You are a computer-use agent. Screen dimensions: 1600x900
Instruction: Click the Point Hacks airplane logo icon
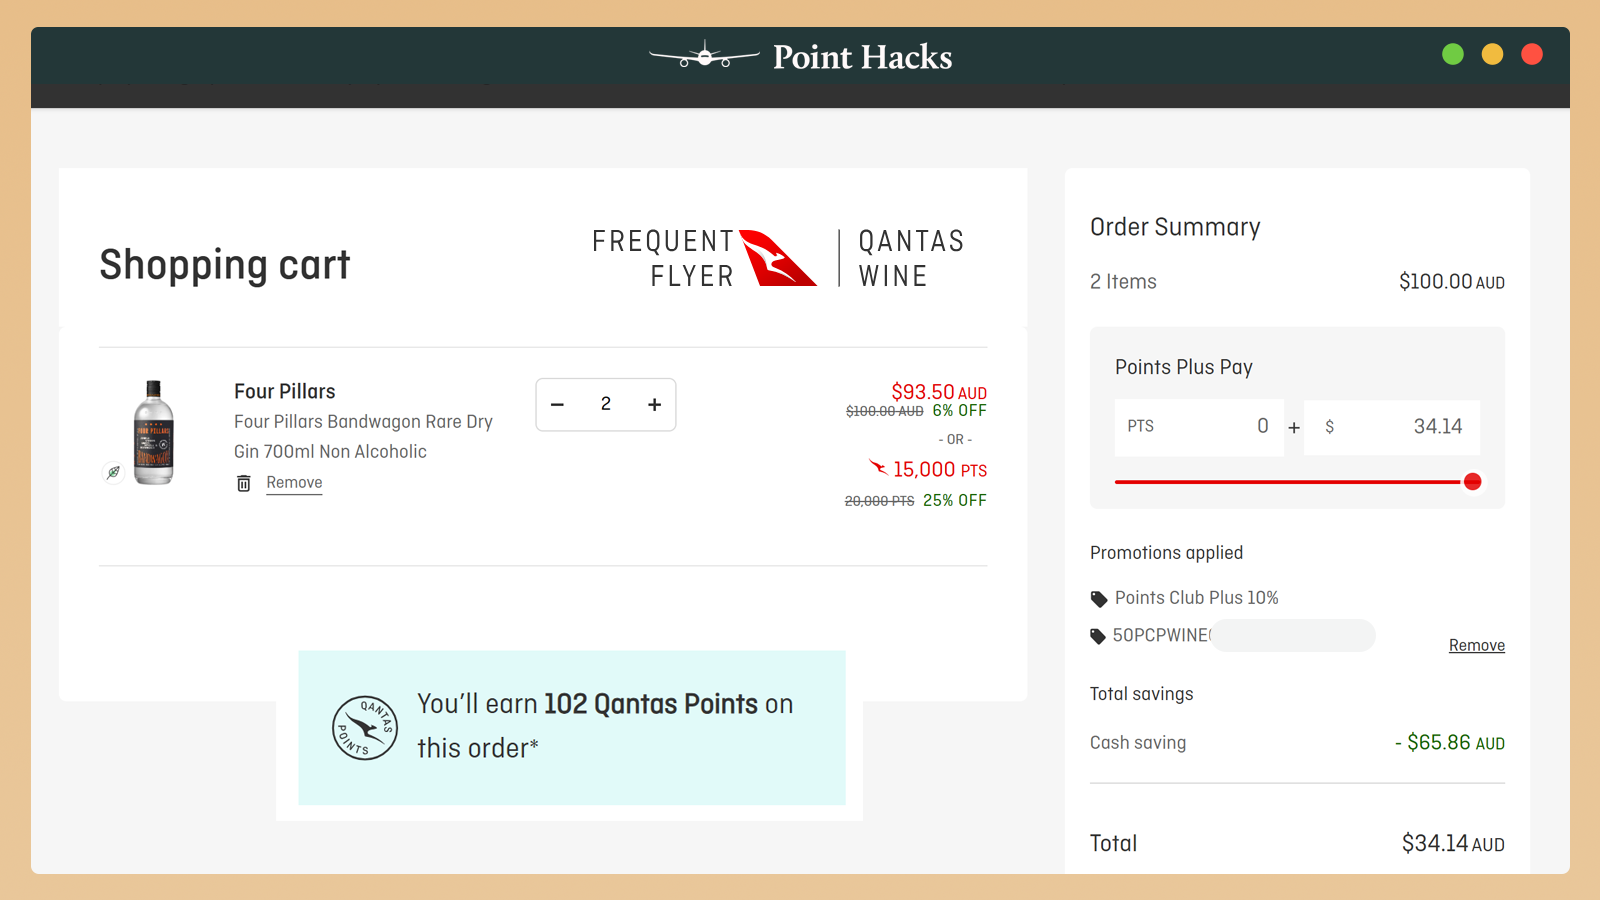pos(704,56)
